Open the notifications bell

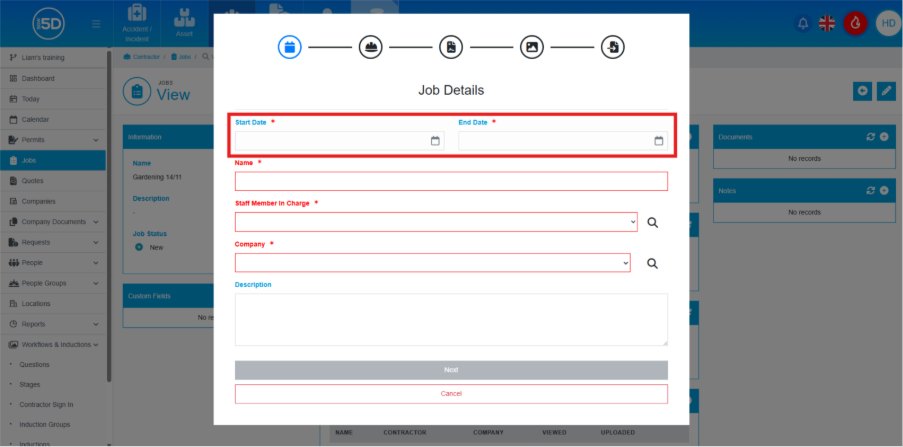click(803, 23)
